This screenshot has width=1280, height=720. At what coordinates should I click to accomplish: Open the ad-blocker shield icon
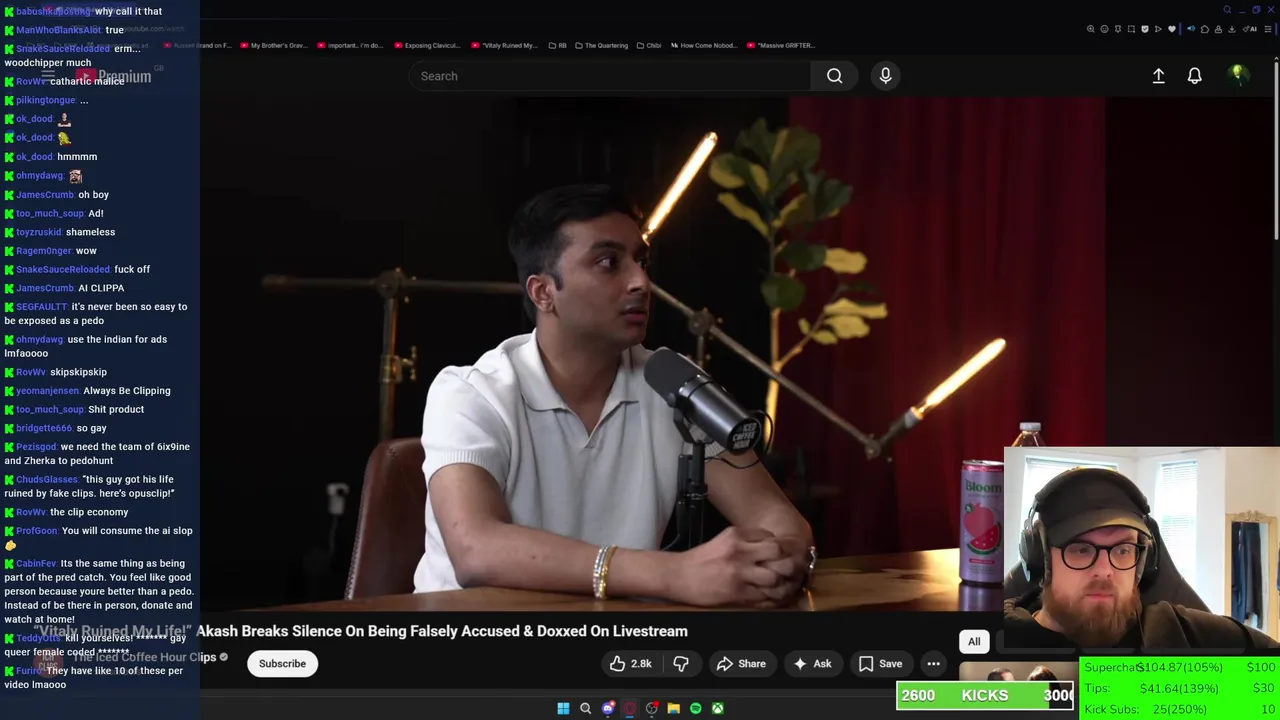pos(1145,29)
